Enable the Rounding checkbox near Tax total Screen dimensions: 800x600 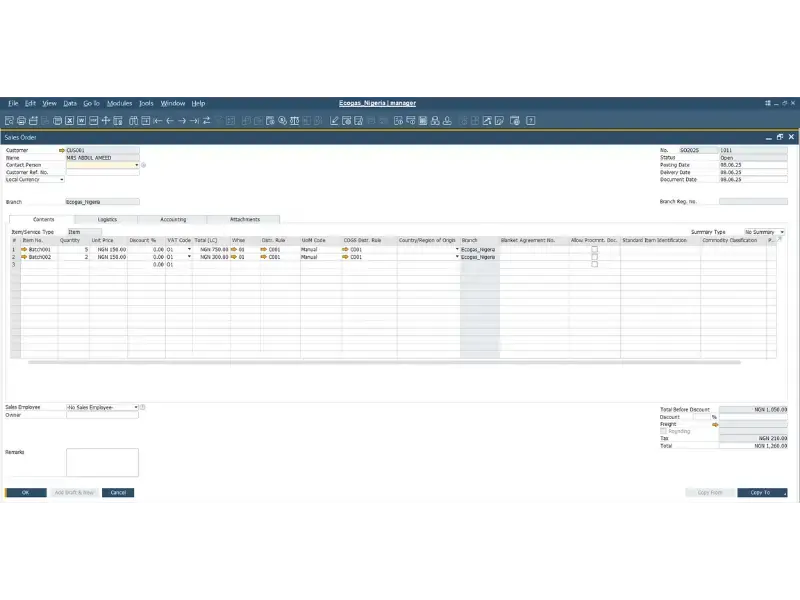663,431
